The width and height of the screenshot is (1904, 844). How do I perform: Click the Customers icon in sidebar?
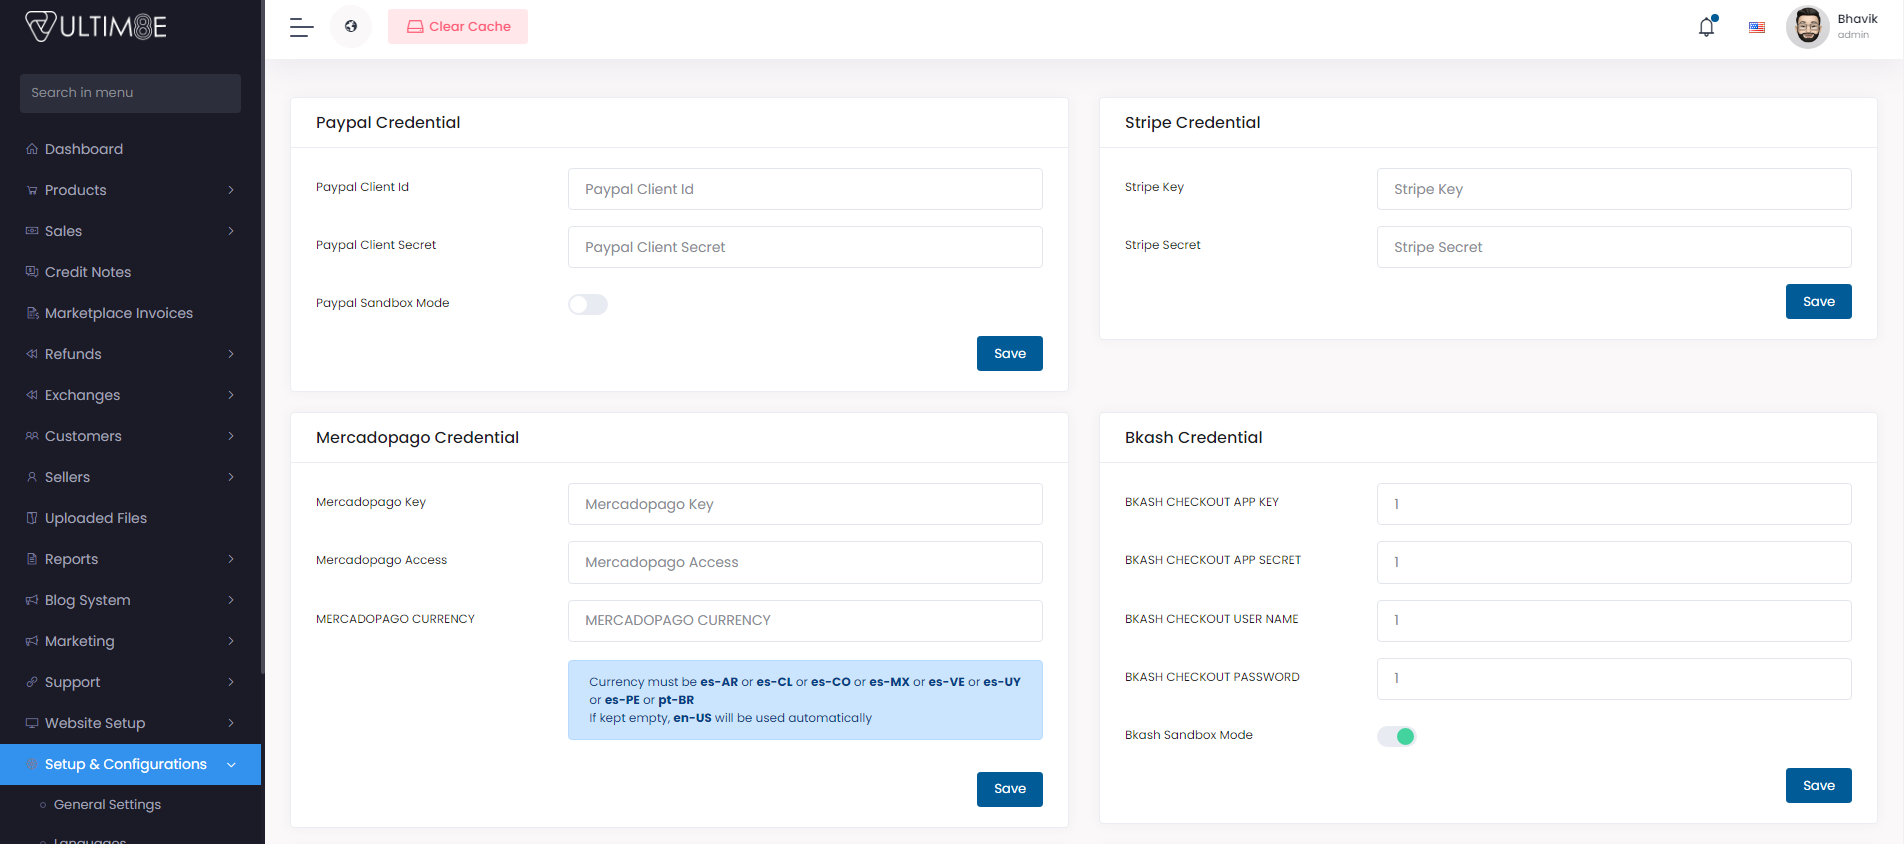pos(32,436)
